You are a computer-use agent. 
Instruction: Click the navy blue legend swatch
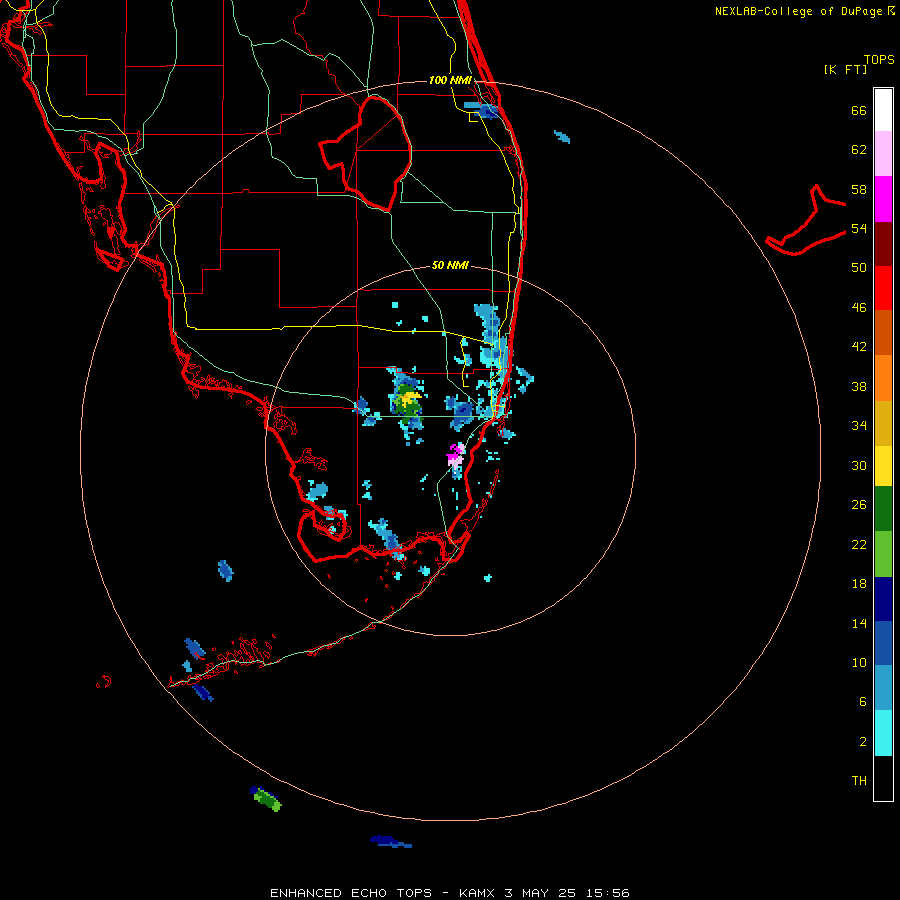[x=883, y=599]
